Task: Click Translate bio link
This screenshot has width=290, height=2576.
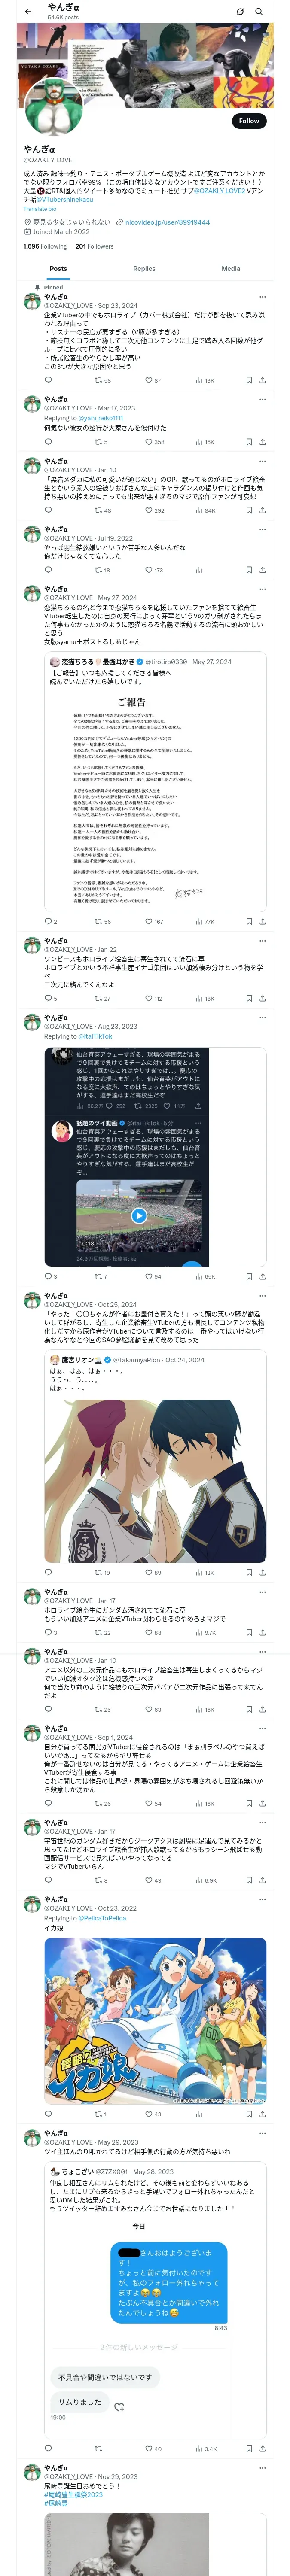Action: 40,209
